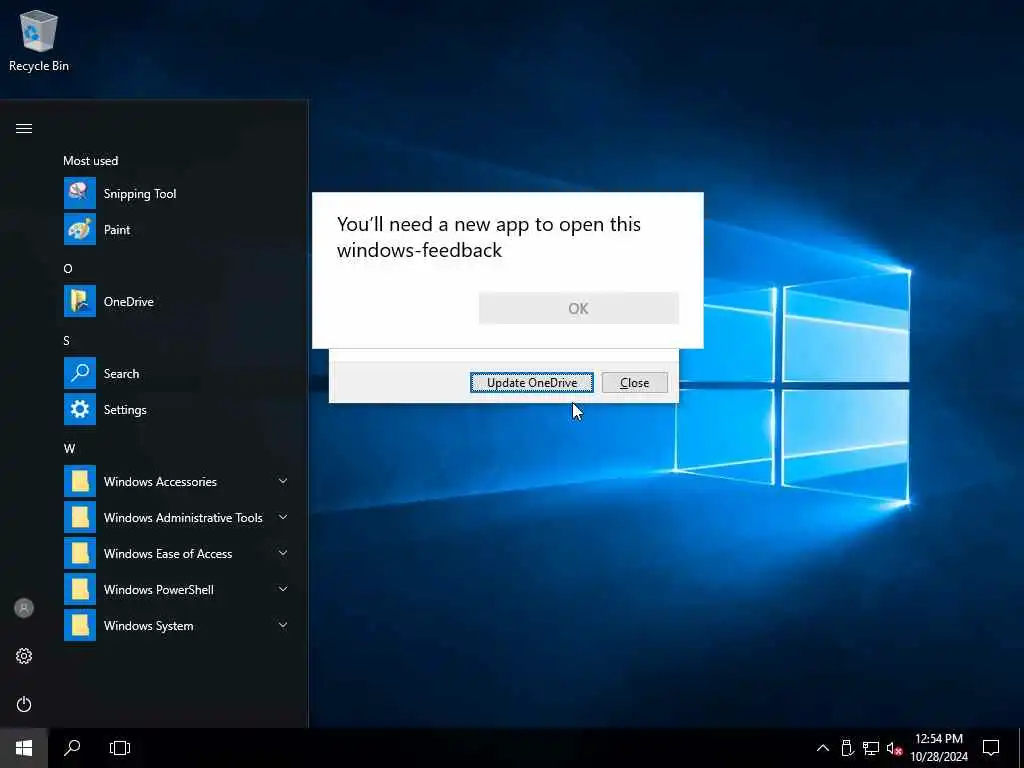Open Settings app under letter S
The image size is (1024, 768).
(176, 409)
